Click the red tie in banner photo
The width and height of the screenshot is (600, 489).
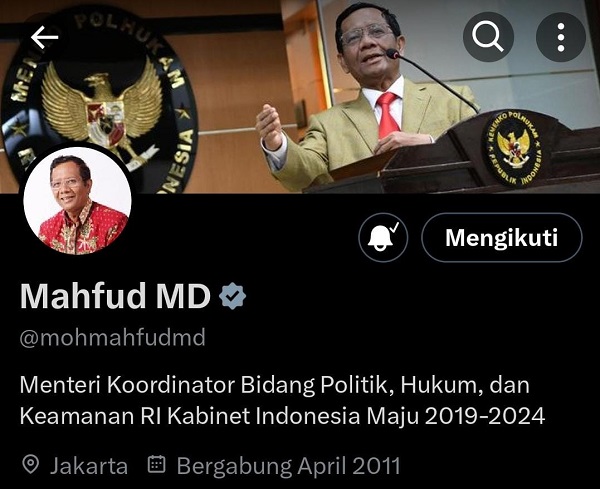click(x=388, y=115)
